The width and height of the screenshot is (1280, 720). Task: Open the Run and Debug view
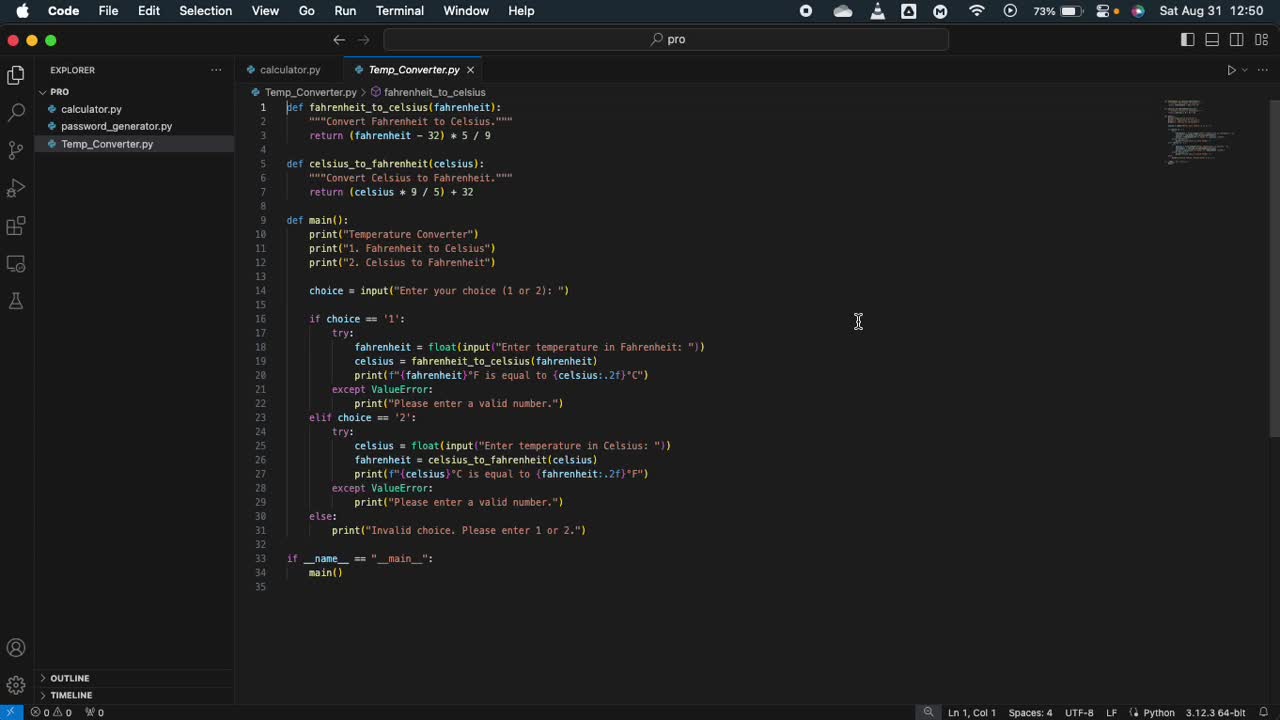tap(16, 188)
